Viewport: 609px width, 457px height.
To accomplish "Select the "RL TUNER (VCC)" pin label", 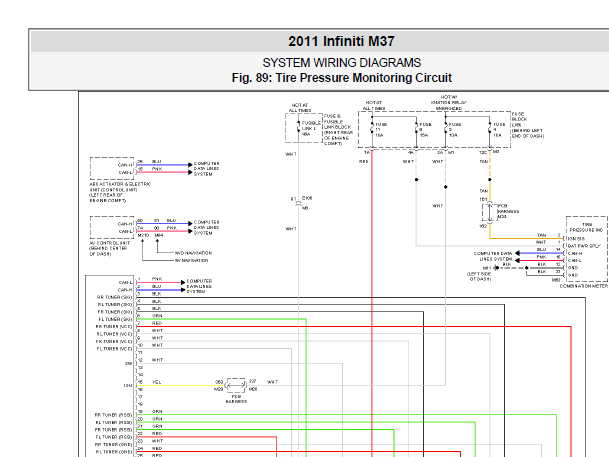I will coord(115,334).
